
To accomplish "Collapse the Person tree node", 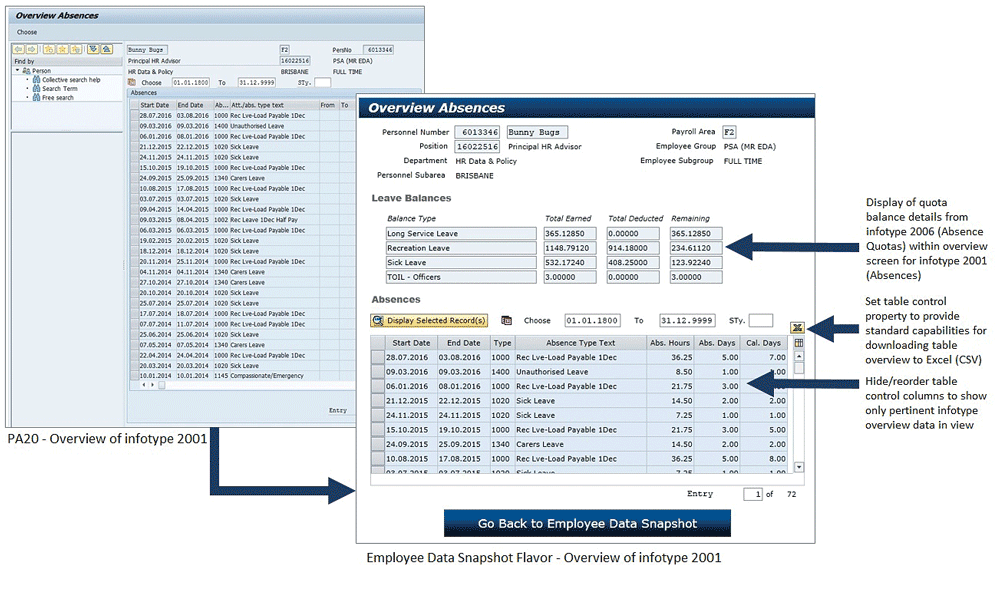I will click(x=18, y=71).
